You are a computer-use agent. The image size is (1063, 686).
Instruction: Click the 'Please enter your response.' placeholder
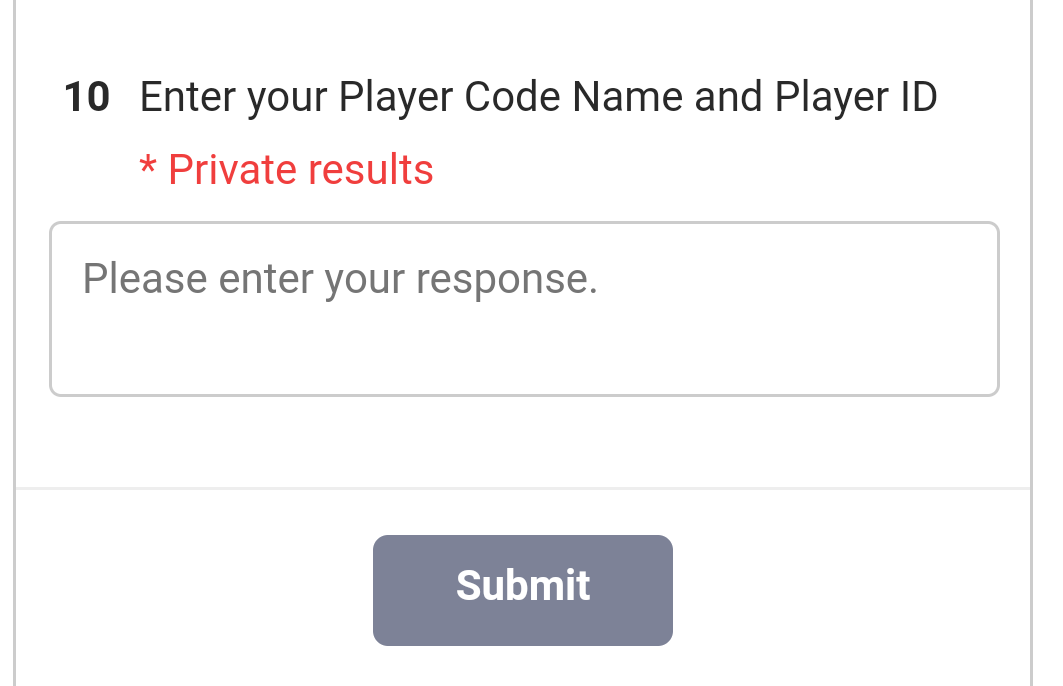pos(340,279)
